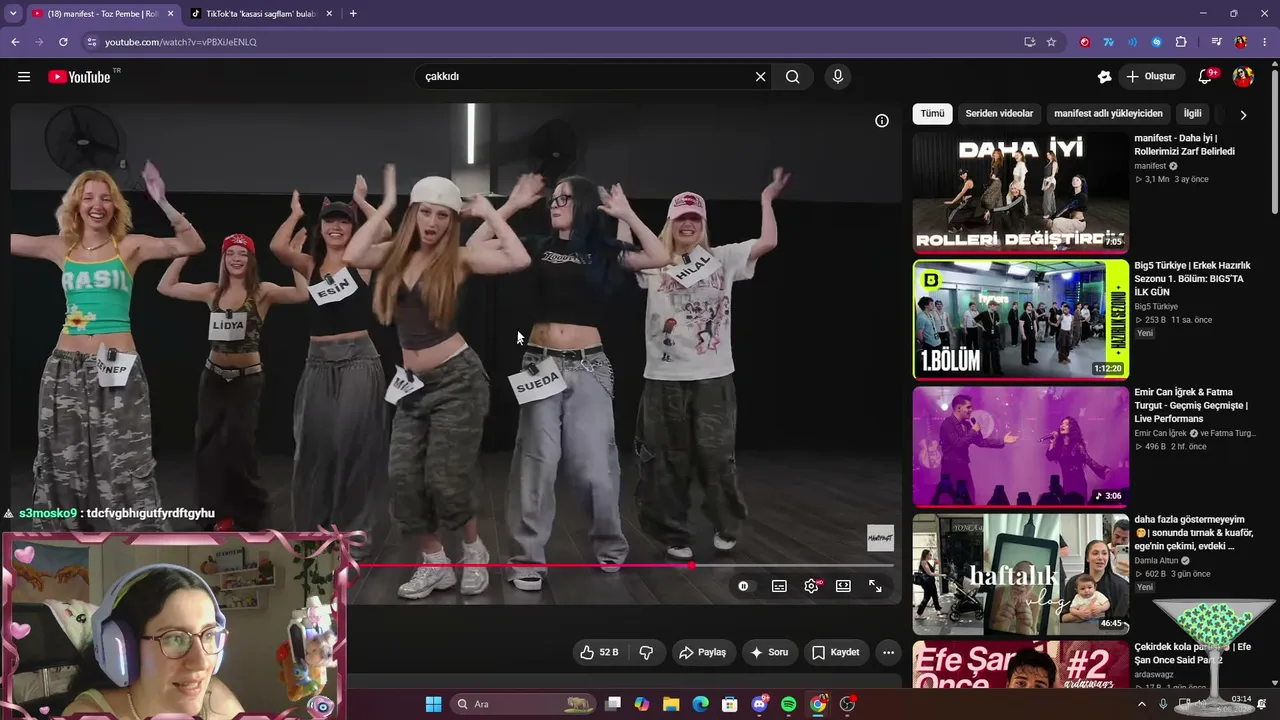The height and width of the screenshot is (720, 1280).
Task: Open the Emir Can İğrek live performance thumbnail
Action: pos(1021,447)
